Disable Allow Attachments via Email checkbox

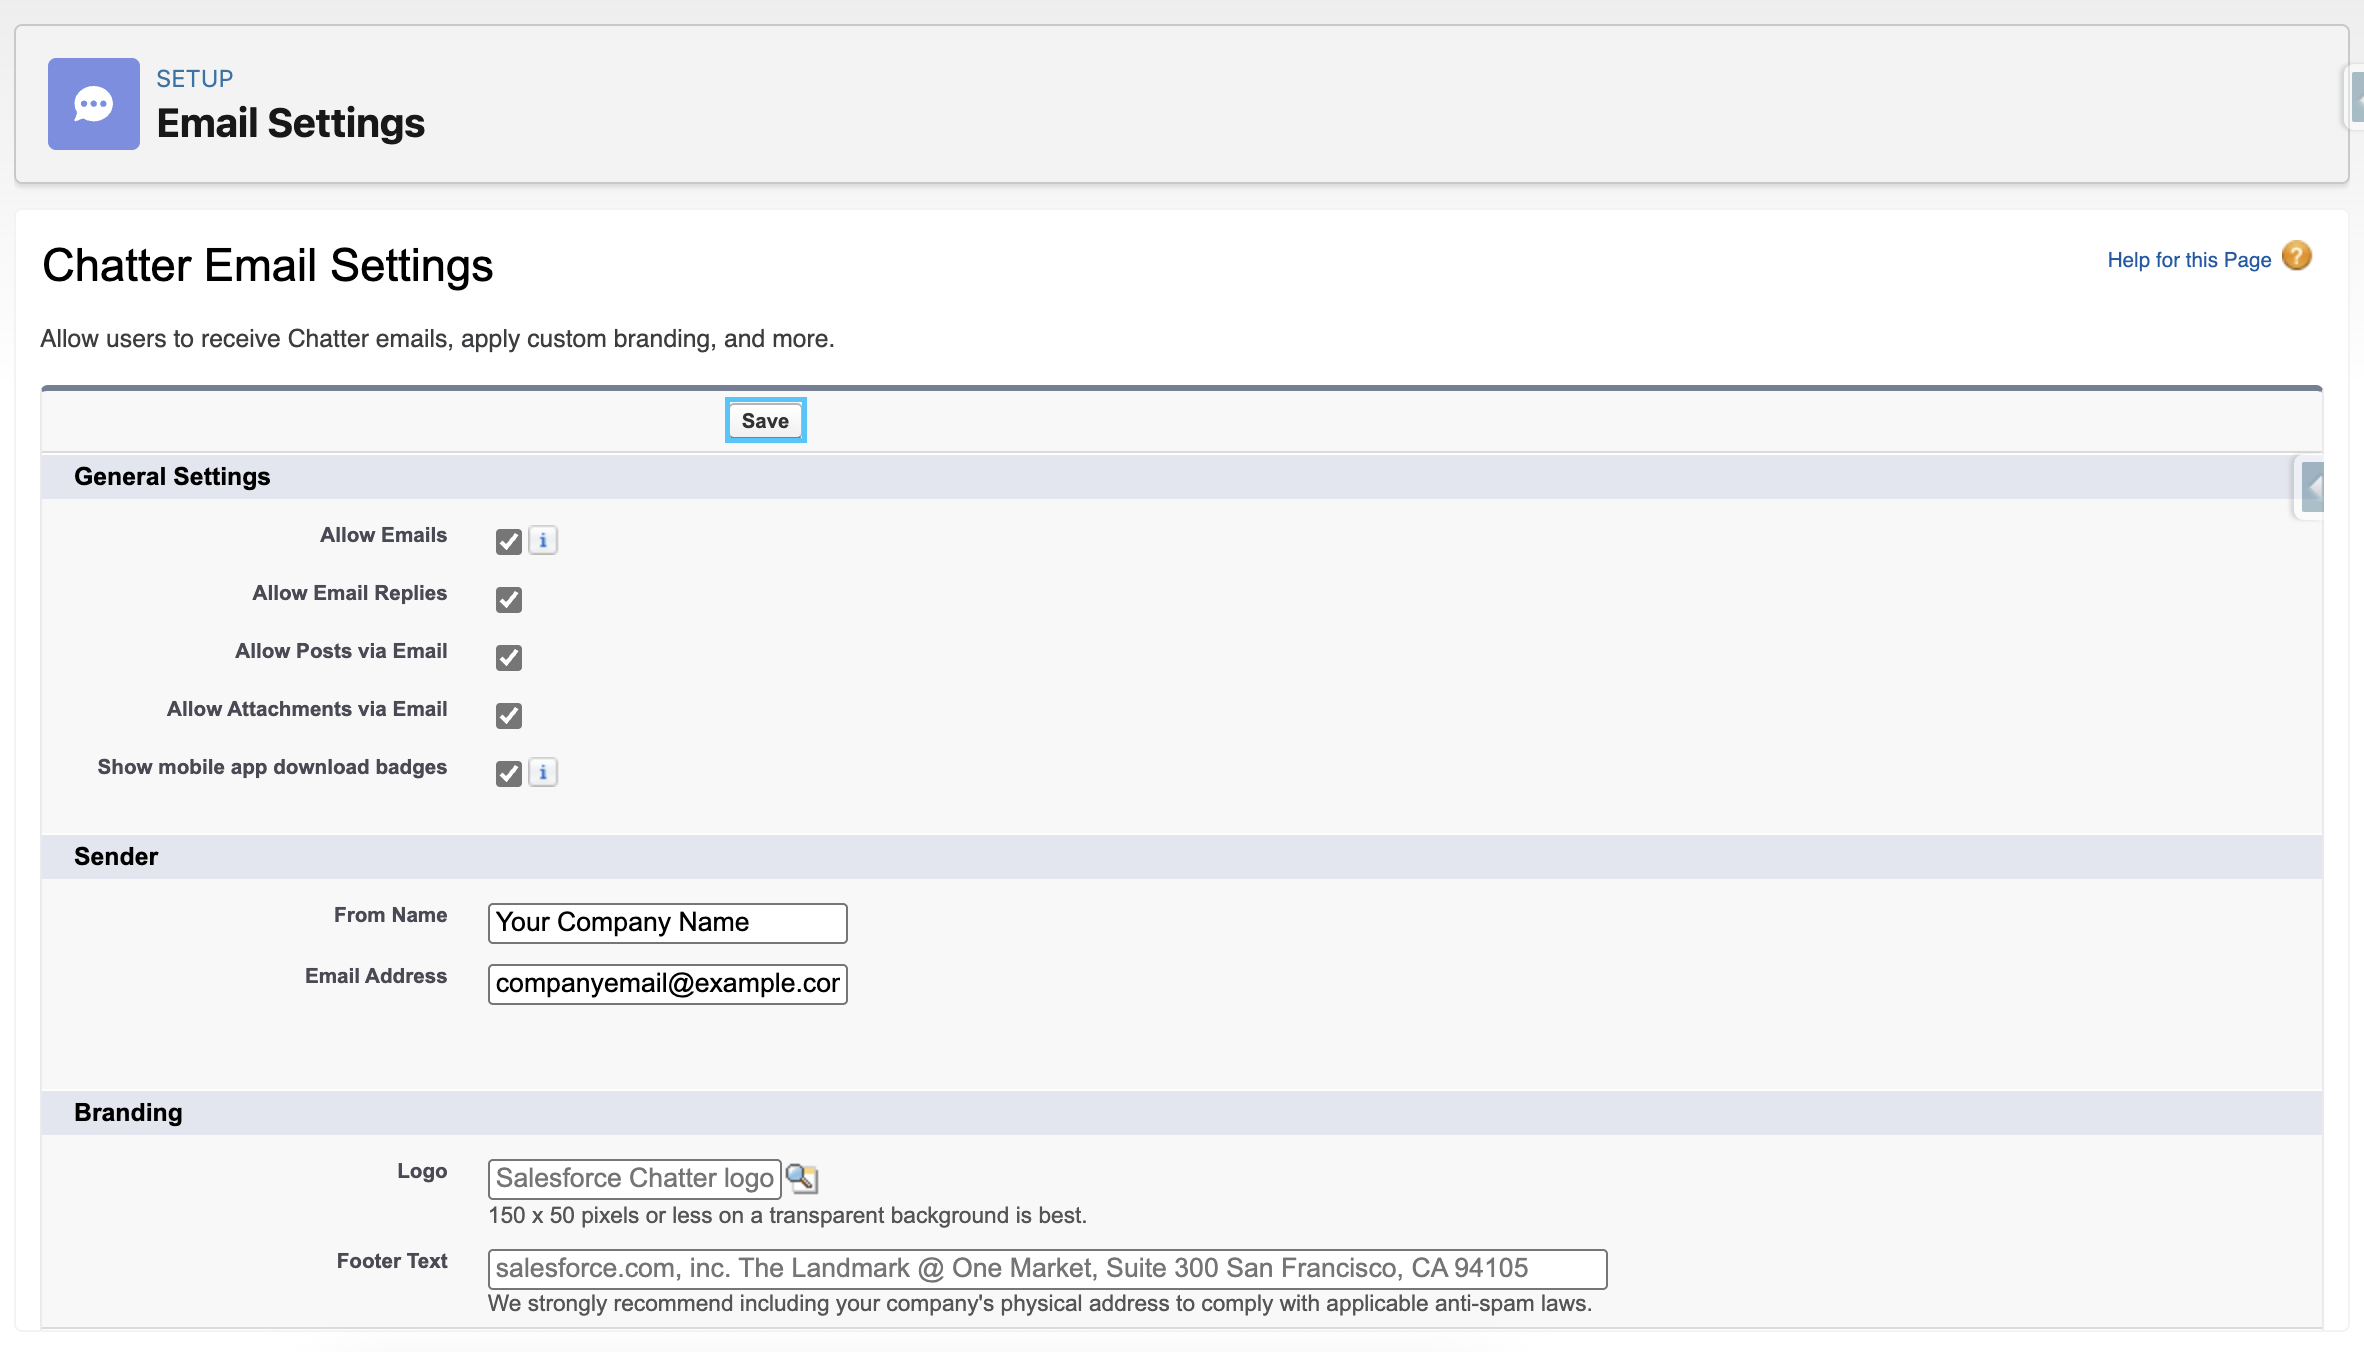coord(509,716)
